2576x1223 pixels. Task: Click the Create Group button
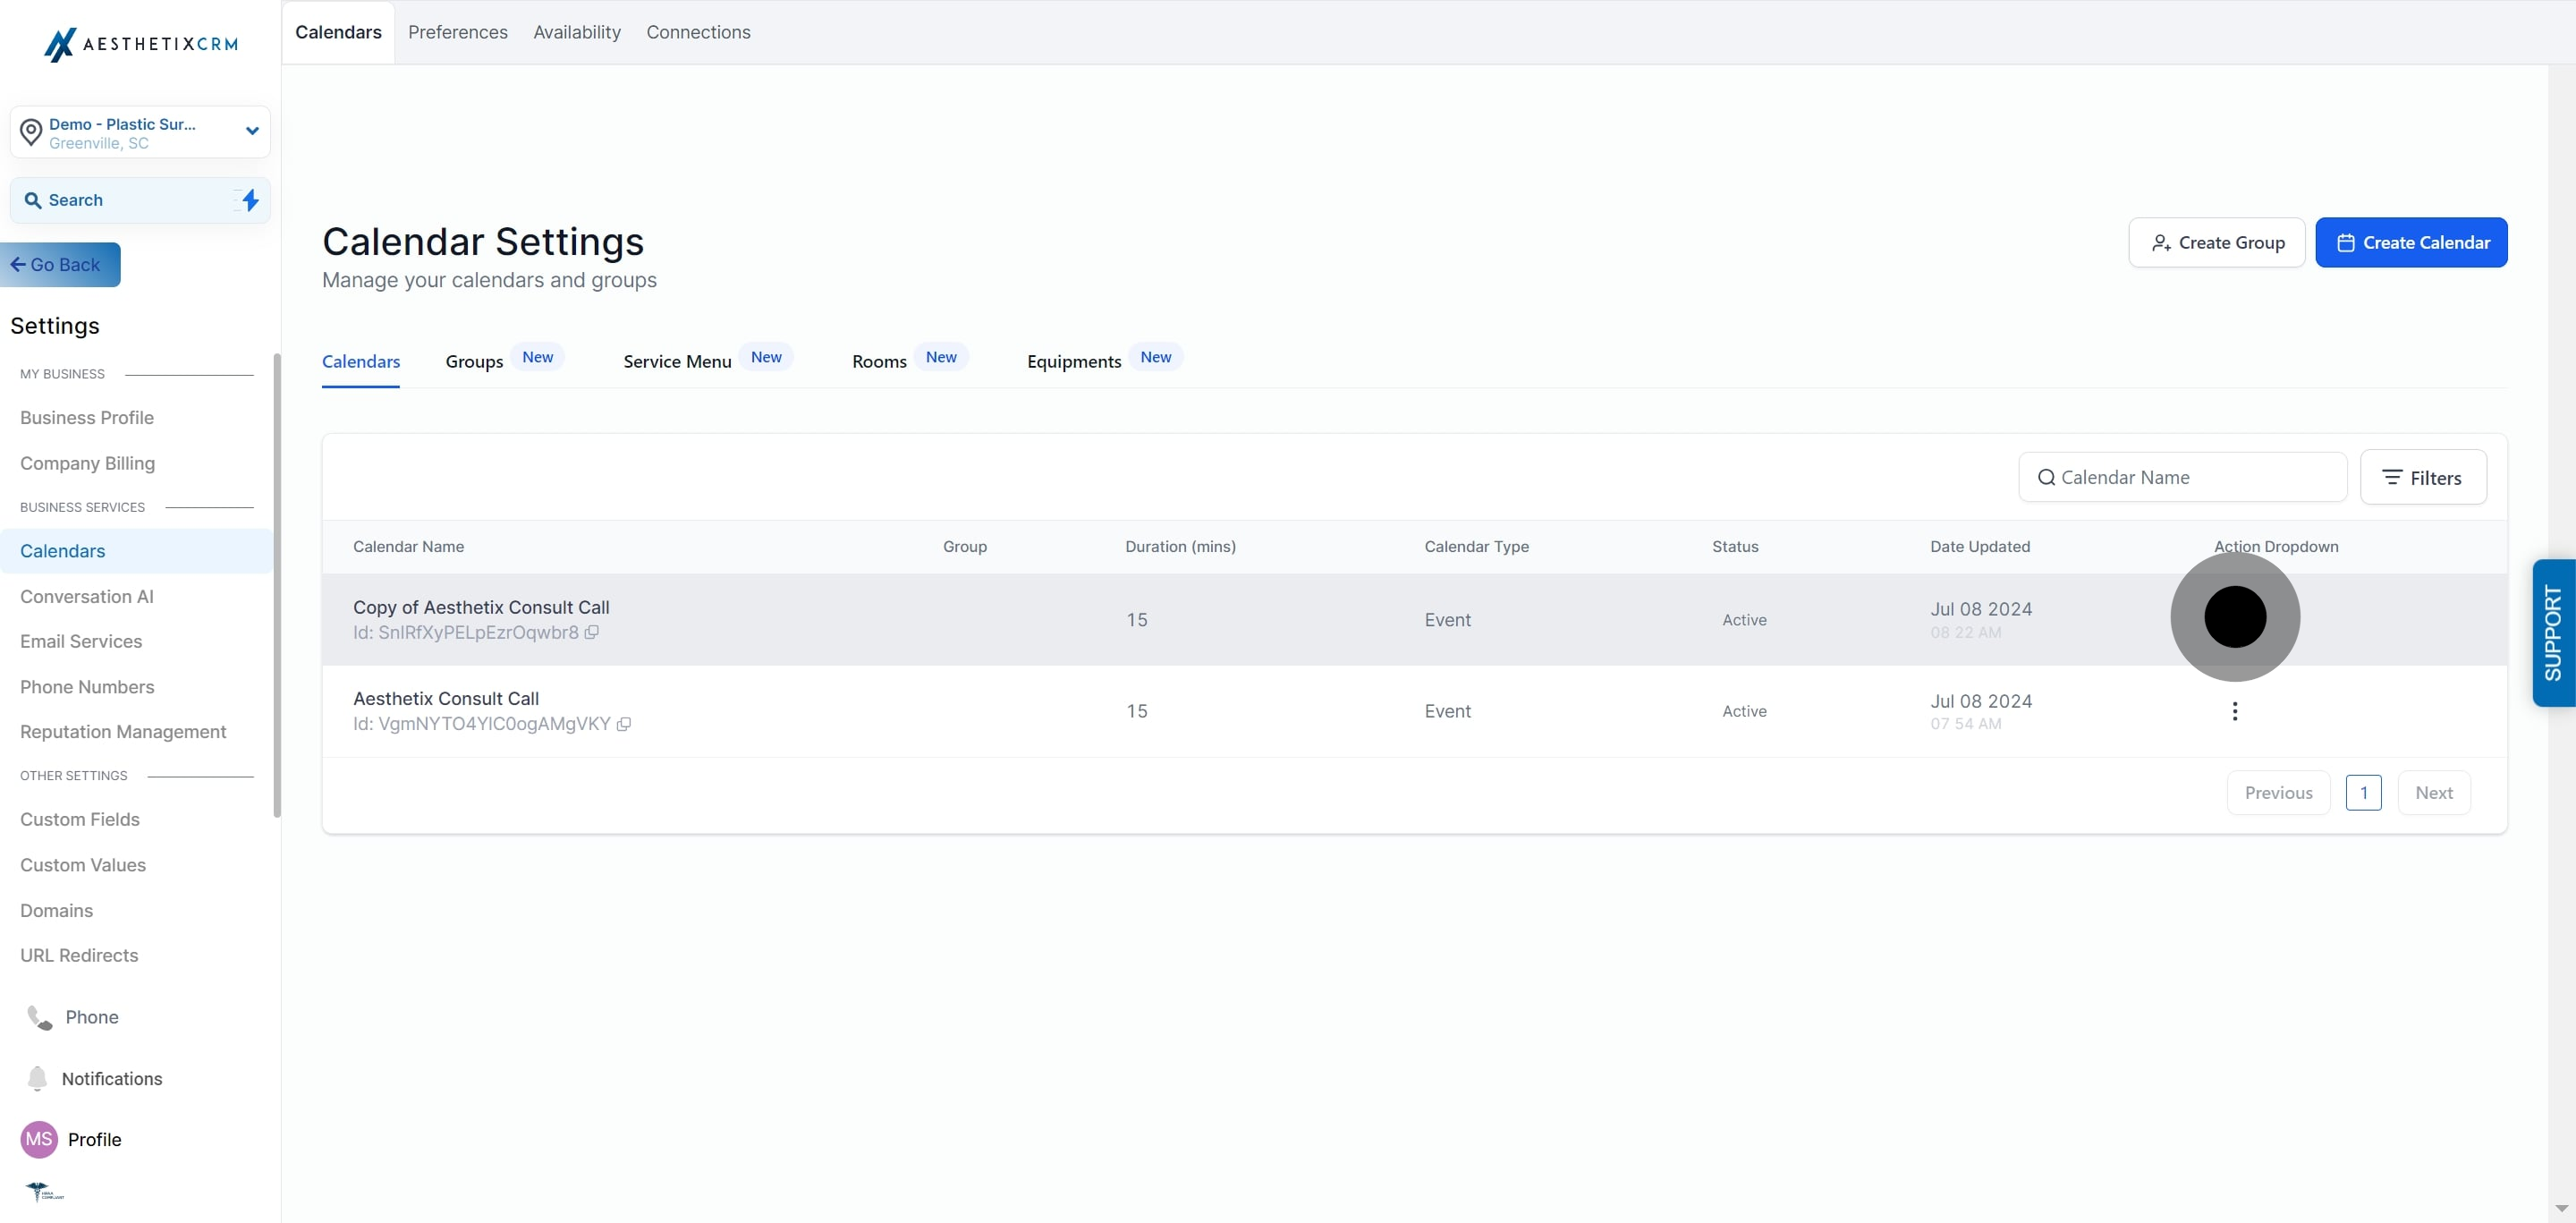2216,243
